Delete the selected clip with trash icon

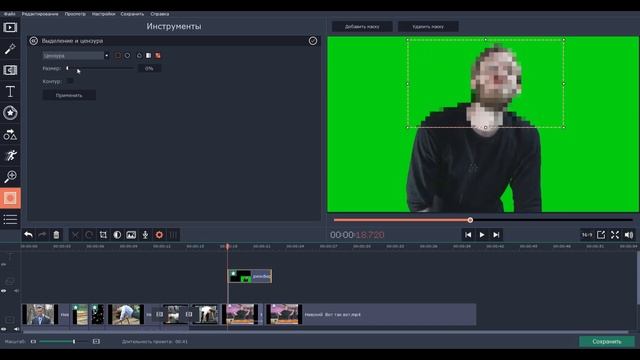tap(56, 235)
